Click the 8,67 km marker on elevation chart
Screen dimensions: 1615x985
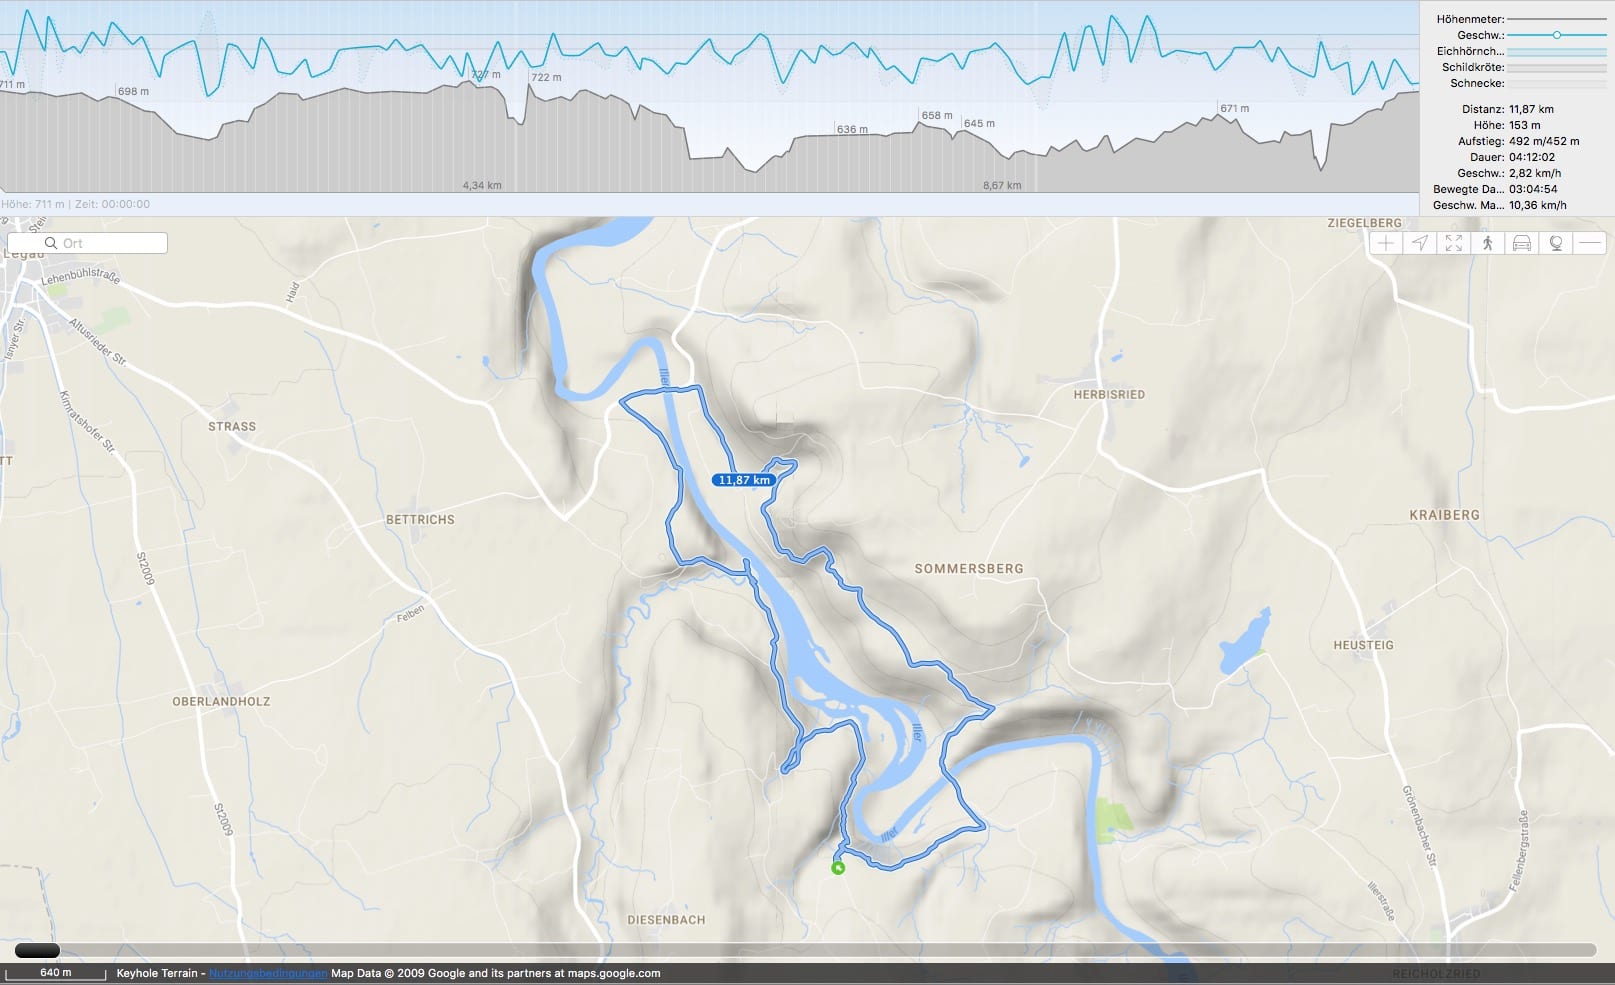coord(1001,185)
